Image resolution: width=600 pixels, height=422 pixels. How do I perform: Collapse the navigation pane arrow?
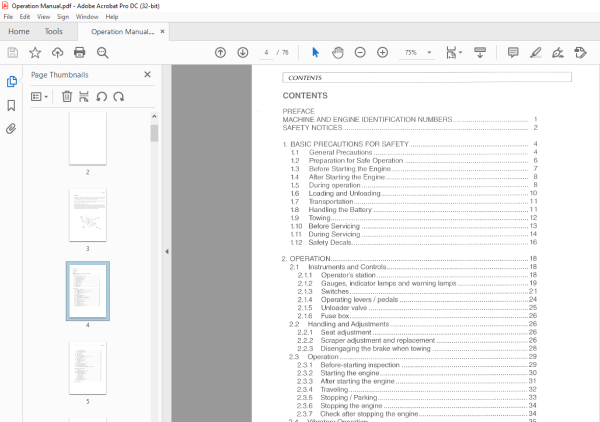click(x=167, y=251)
